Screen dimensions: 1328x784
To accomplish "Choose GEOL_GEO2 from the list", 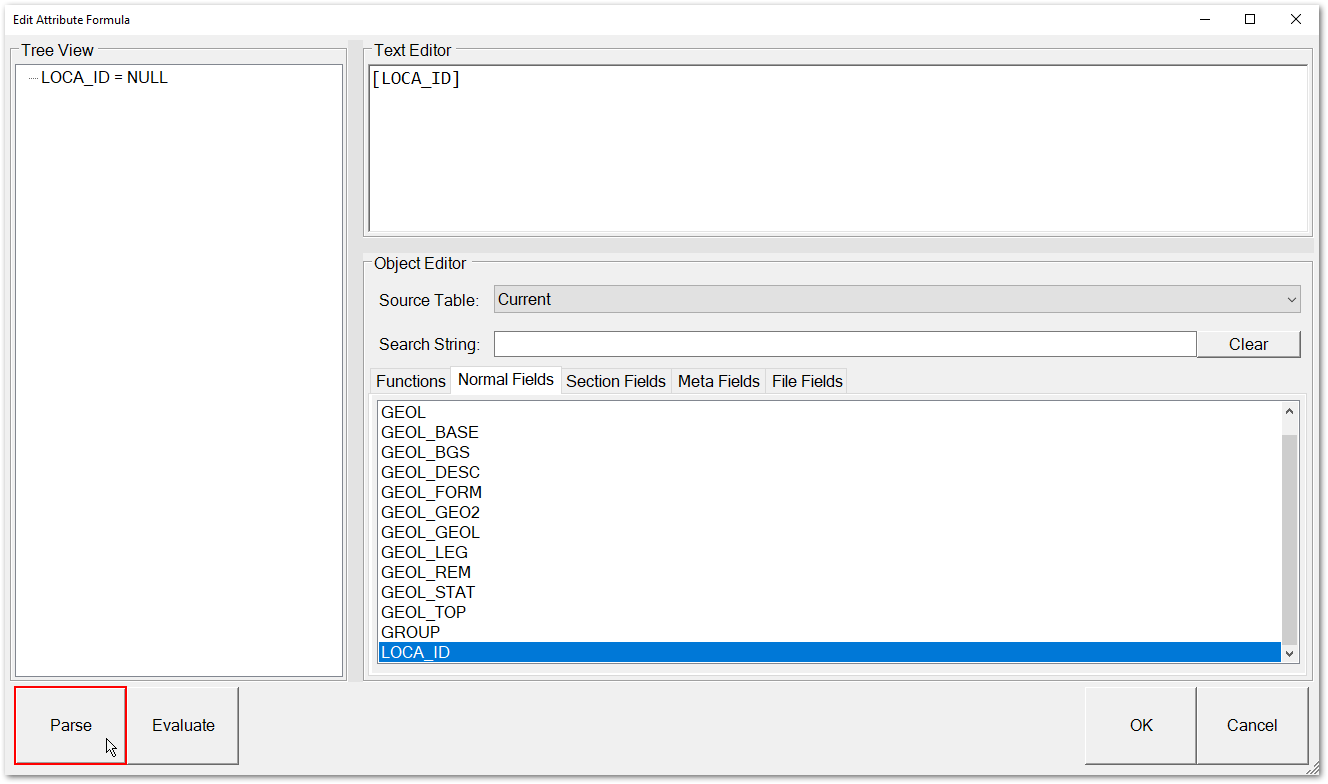I will [x=829, y=512].
